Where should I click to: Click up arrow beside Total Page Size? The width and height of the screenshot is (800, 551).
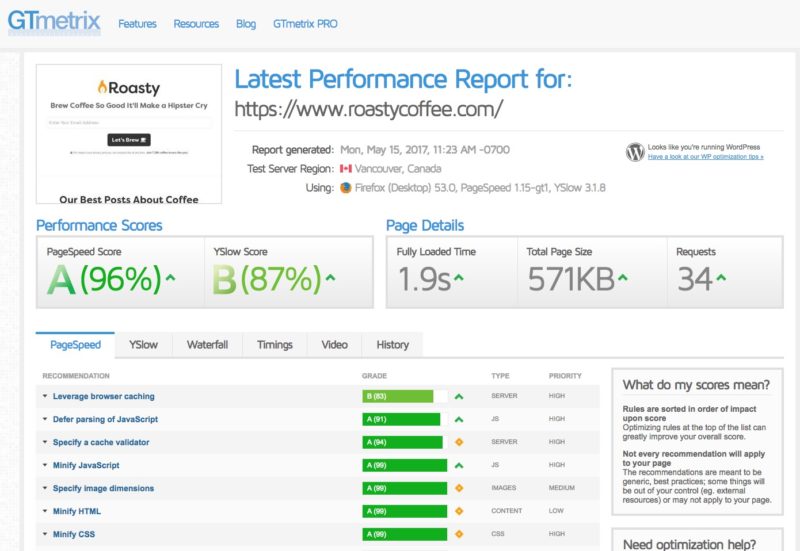622,278
